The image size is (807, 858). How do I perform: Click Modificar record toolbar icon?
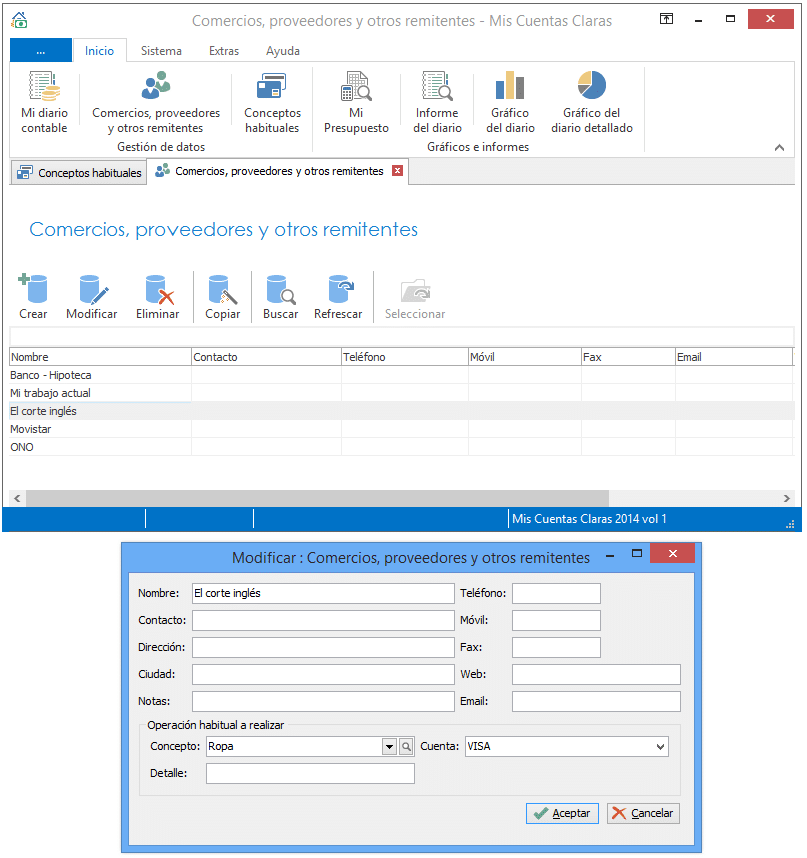click(92, 297)
